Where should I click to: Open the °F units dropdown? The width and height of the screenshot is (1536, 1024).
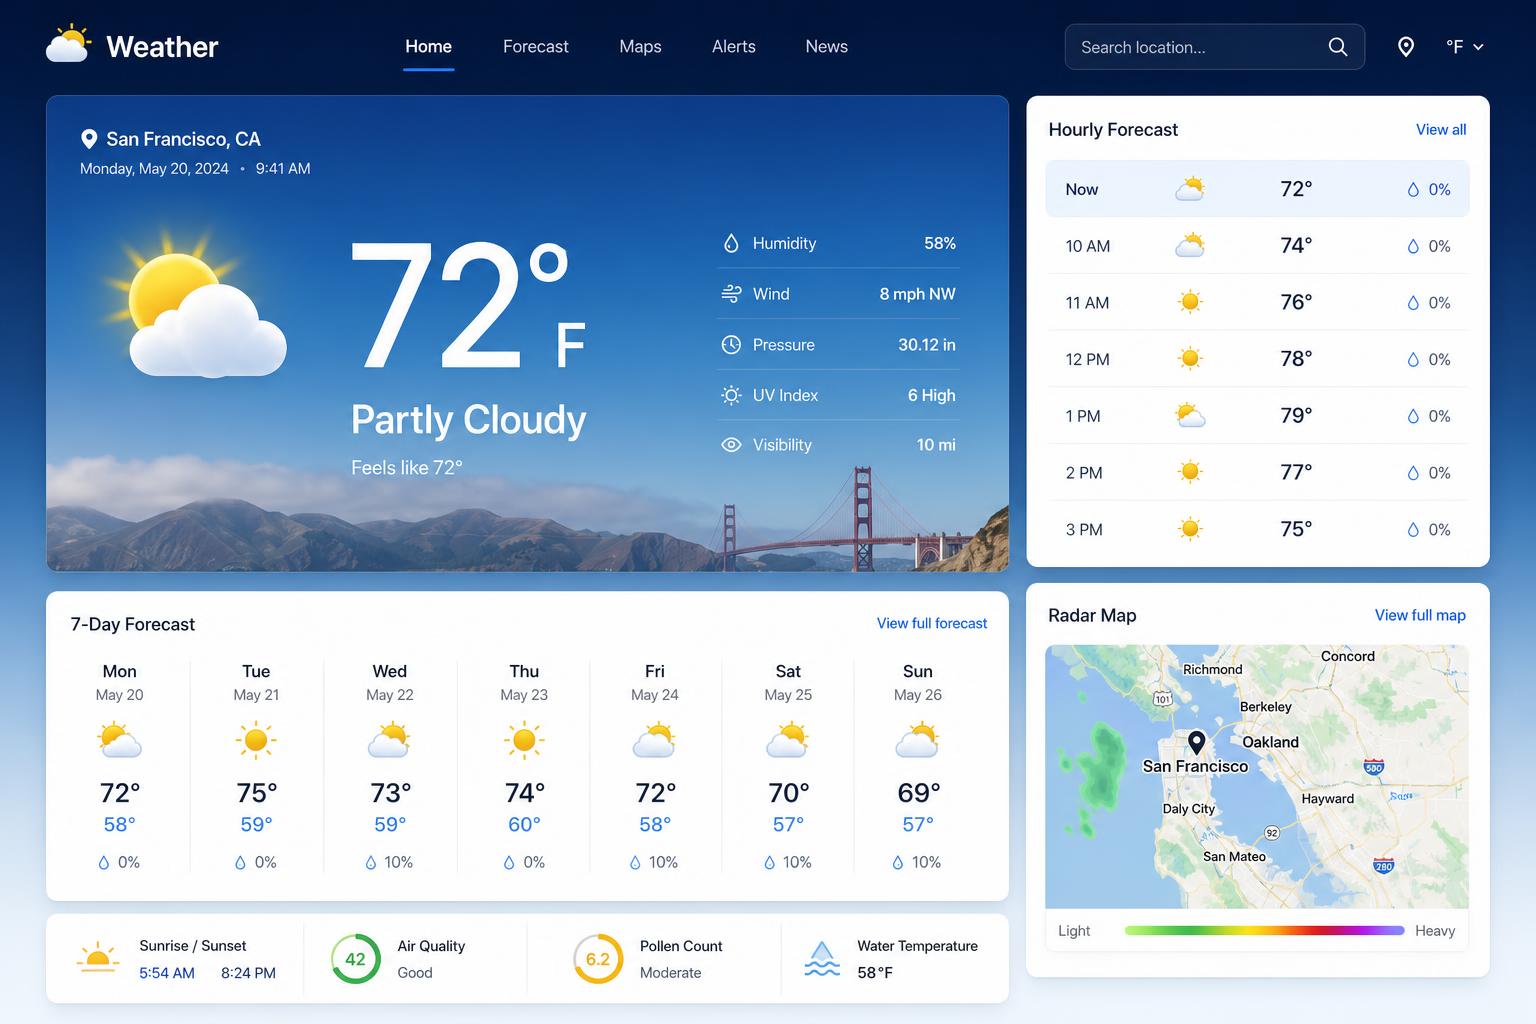pyautogui.click(x=1464, y=47)
